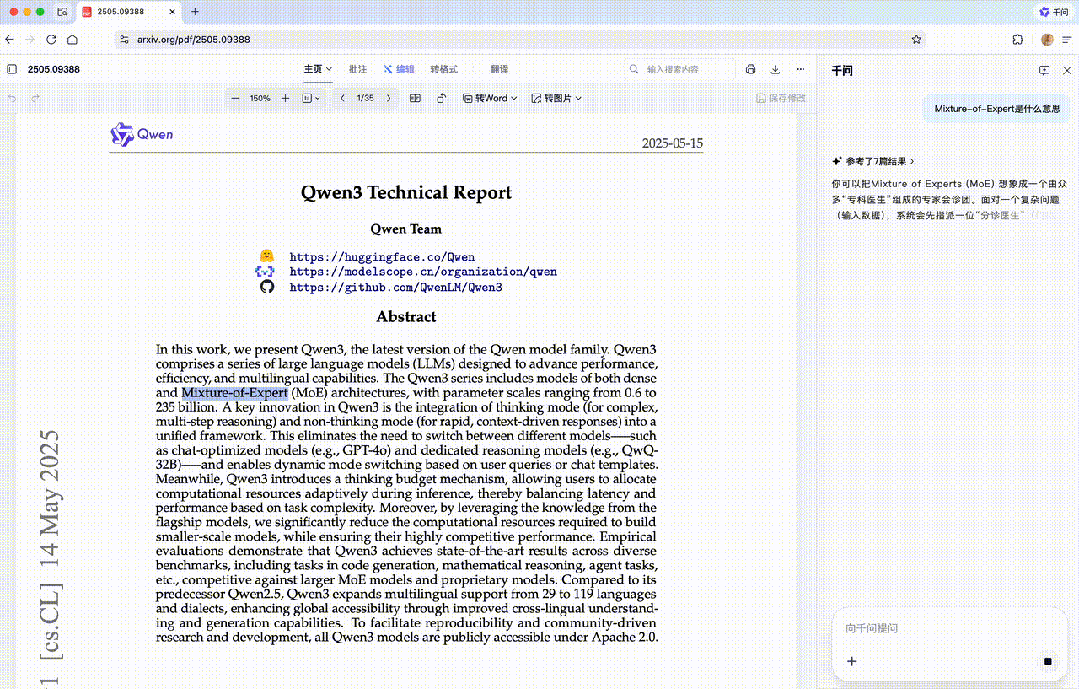Click the two-page layout view icon

(x=416, y=98)
